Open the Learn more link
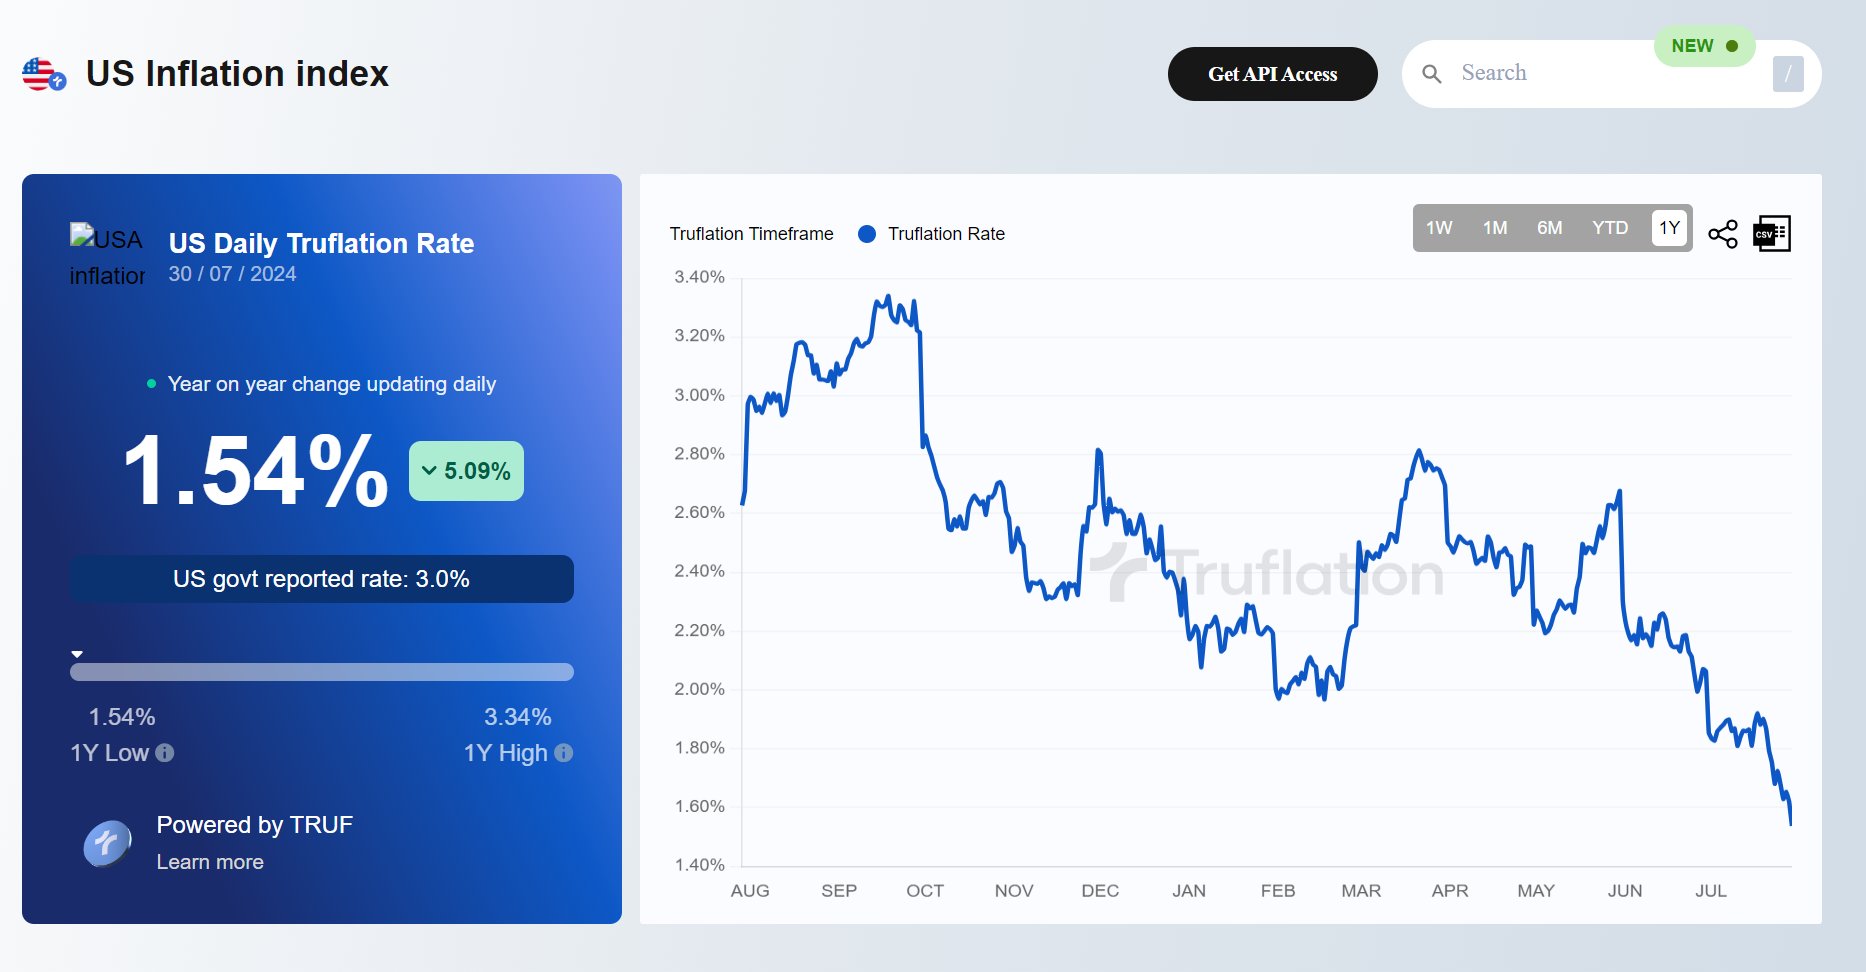This screenshot has width=1866, height=972. [210, 862]
